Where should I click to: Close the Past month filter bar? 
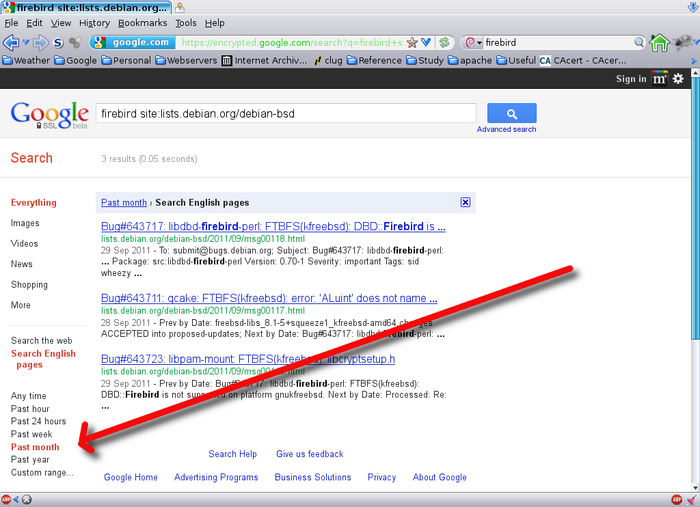(x=465, y=202)
